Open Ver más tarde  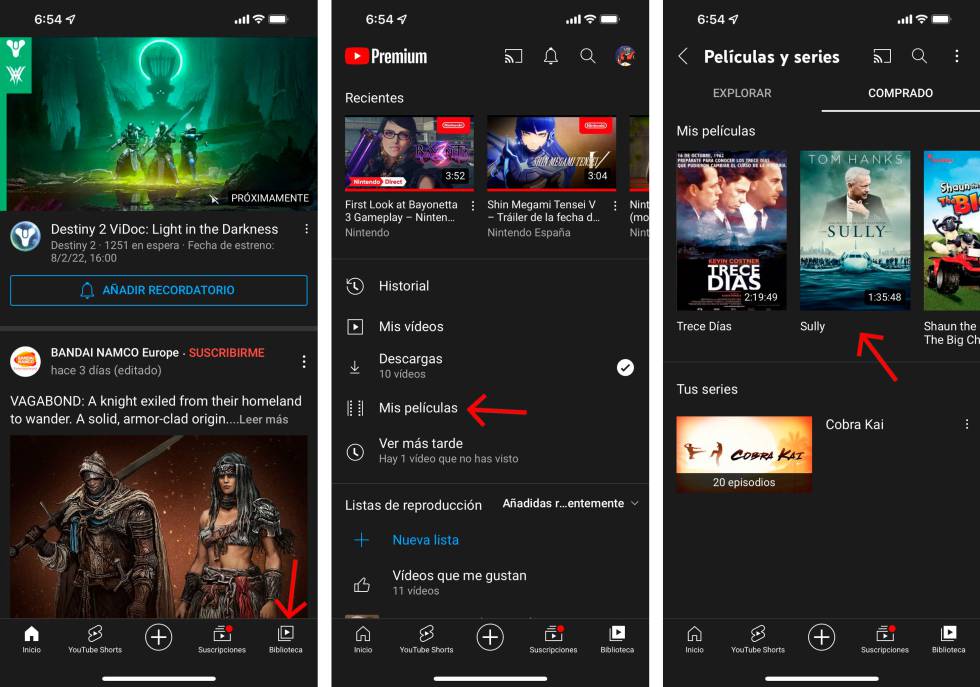coord(490,451)
